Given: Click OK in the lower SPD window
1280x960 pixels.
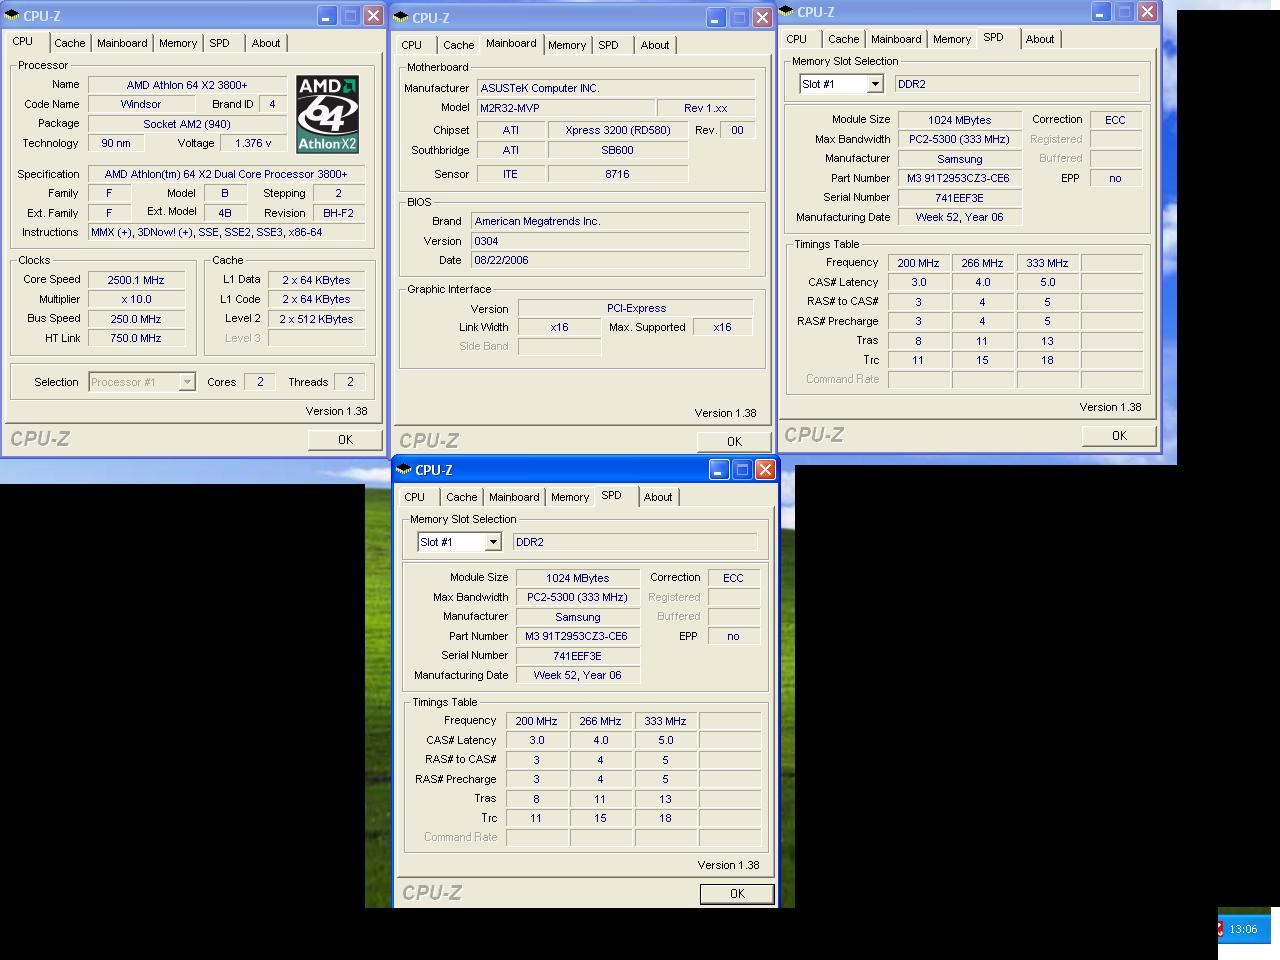Looking at the screenshot, I should pyautogui.click(x=737, y=894).
